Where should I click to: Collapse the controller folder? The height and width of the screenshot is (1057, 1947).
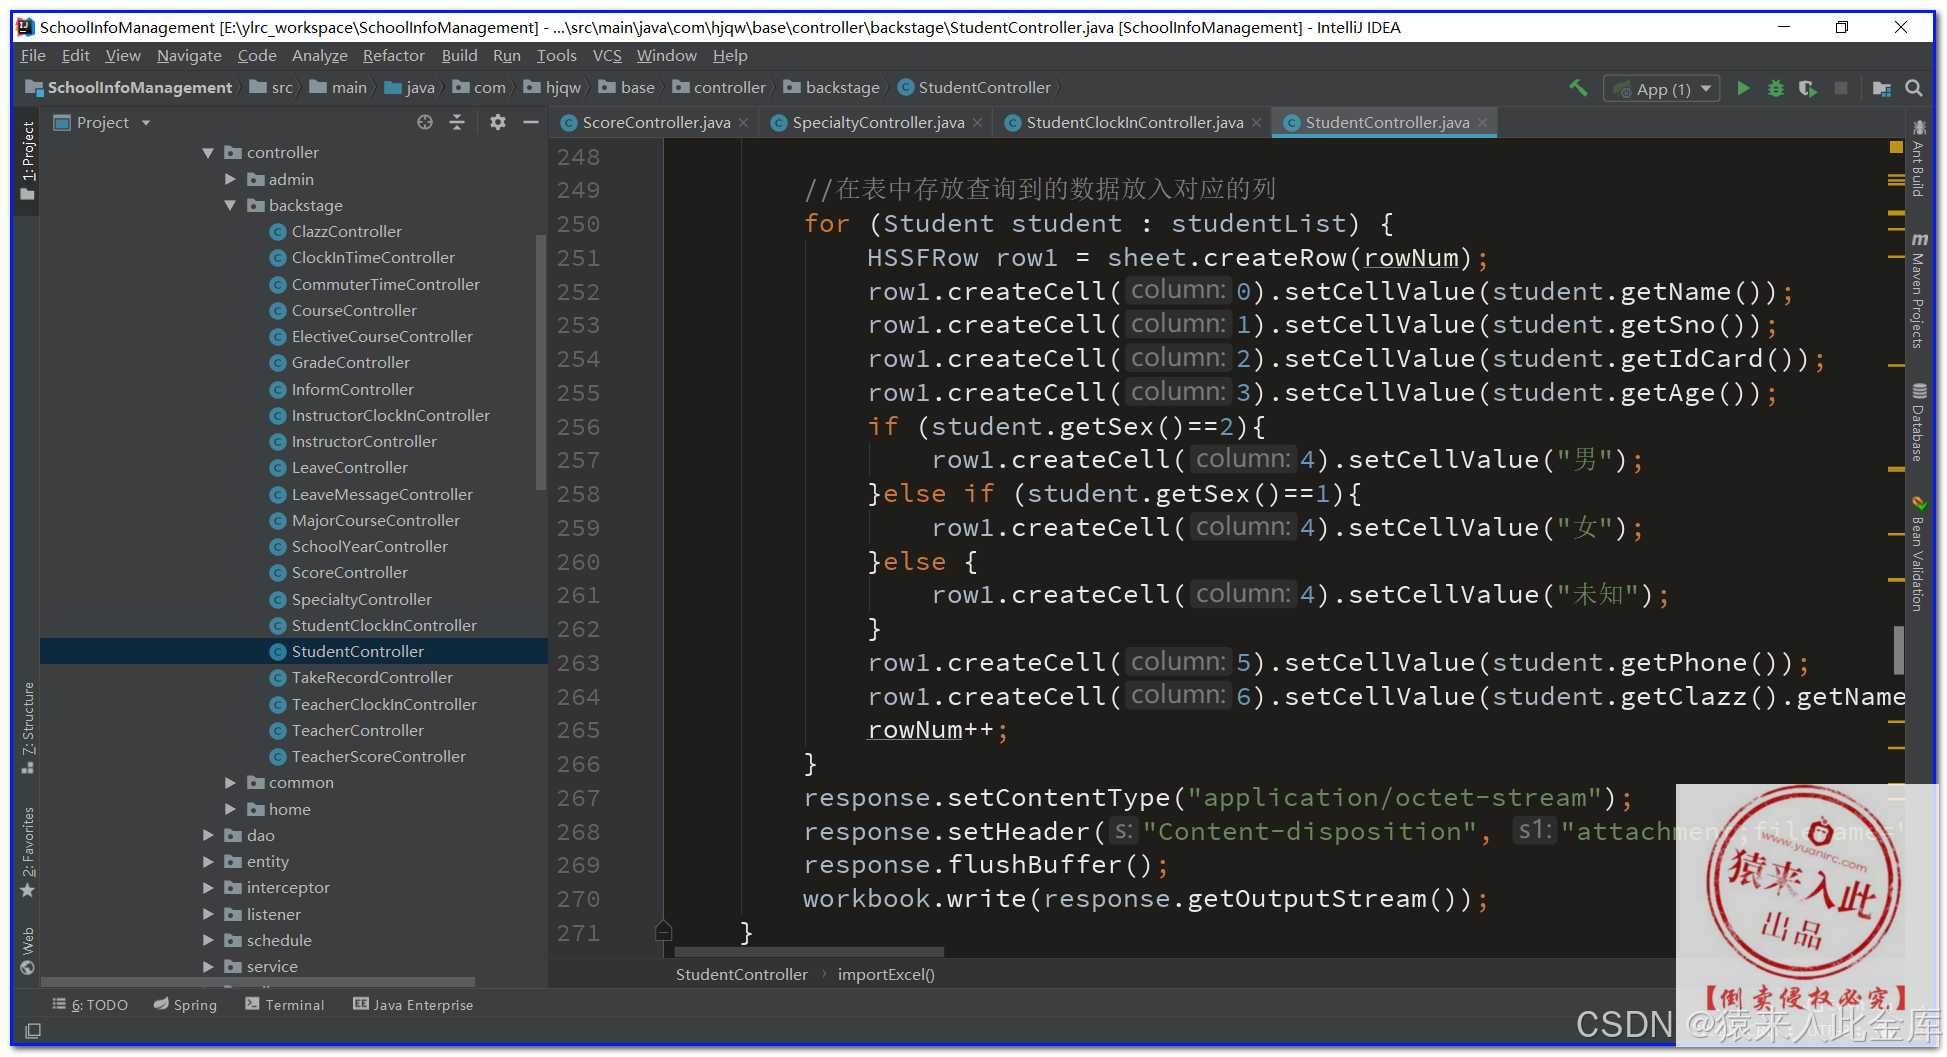click(208, 153)
